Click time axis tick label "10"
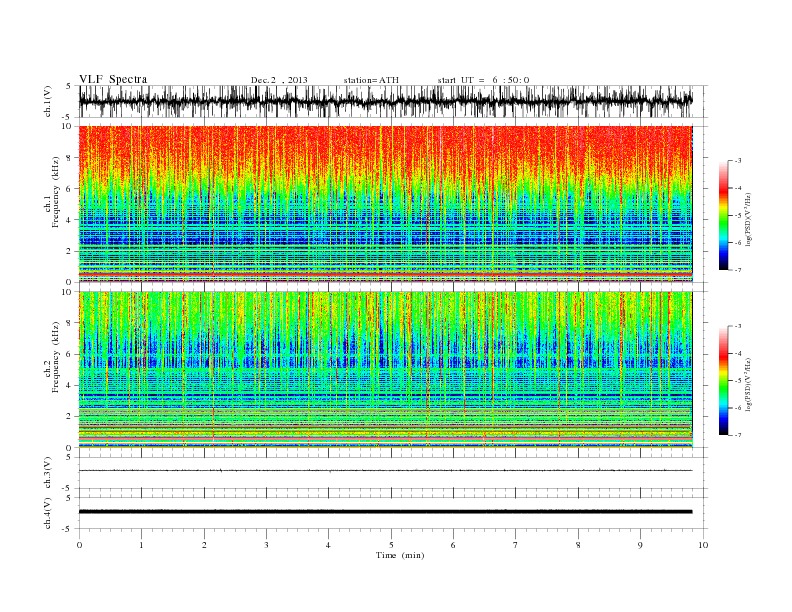The image size is (792, 612). pos(703,545)
